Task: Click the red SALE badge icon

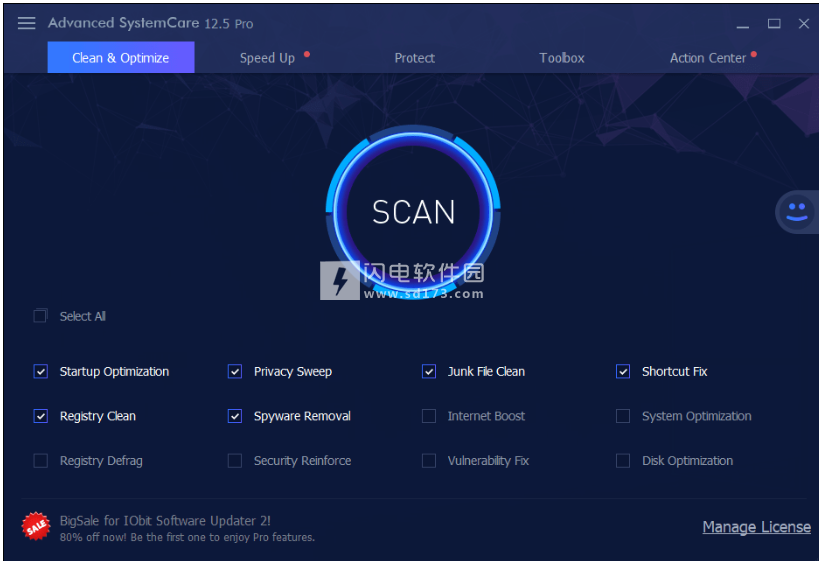Action: pyautogui.click(x=36, y=527)
